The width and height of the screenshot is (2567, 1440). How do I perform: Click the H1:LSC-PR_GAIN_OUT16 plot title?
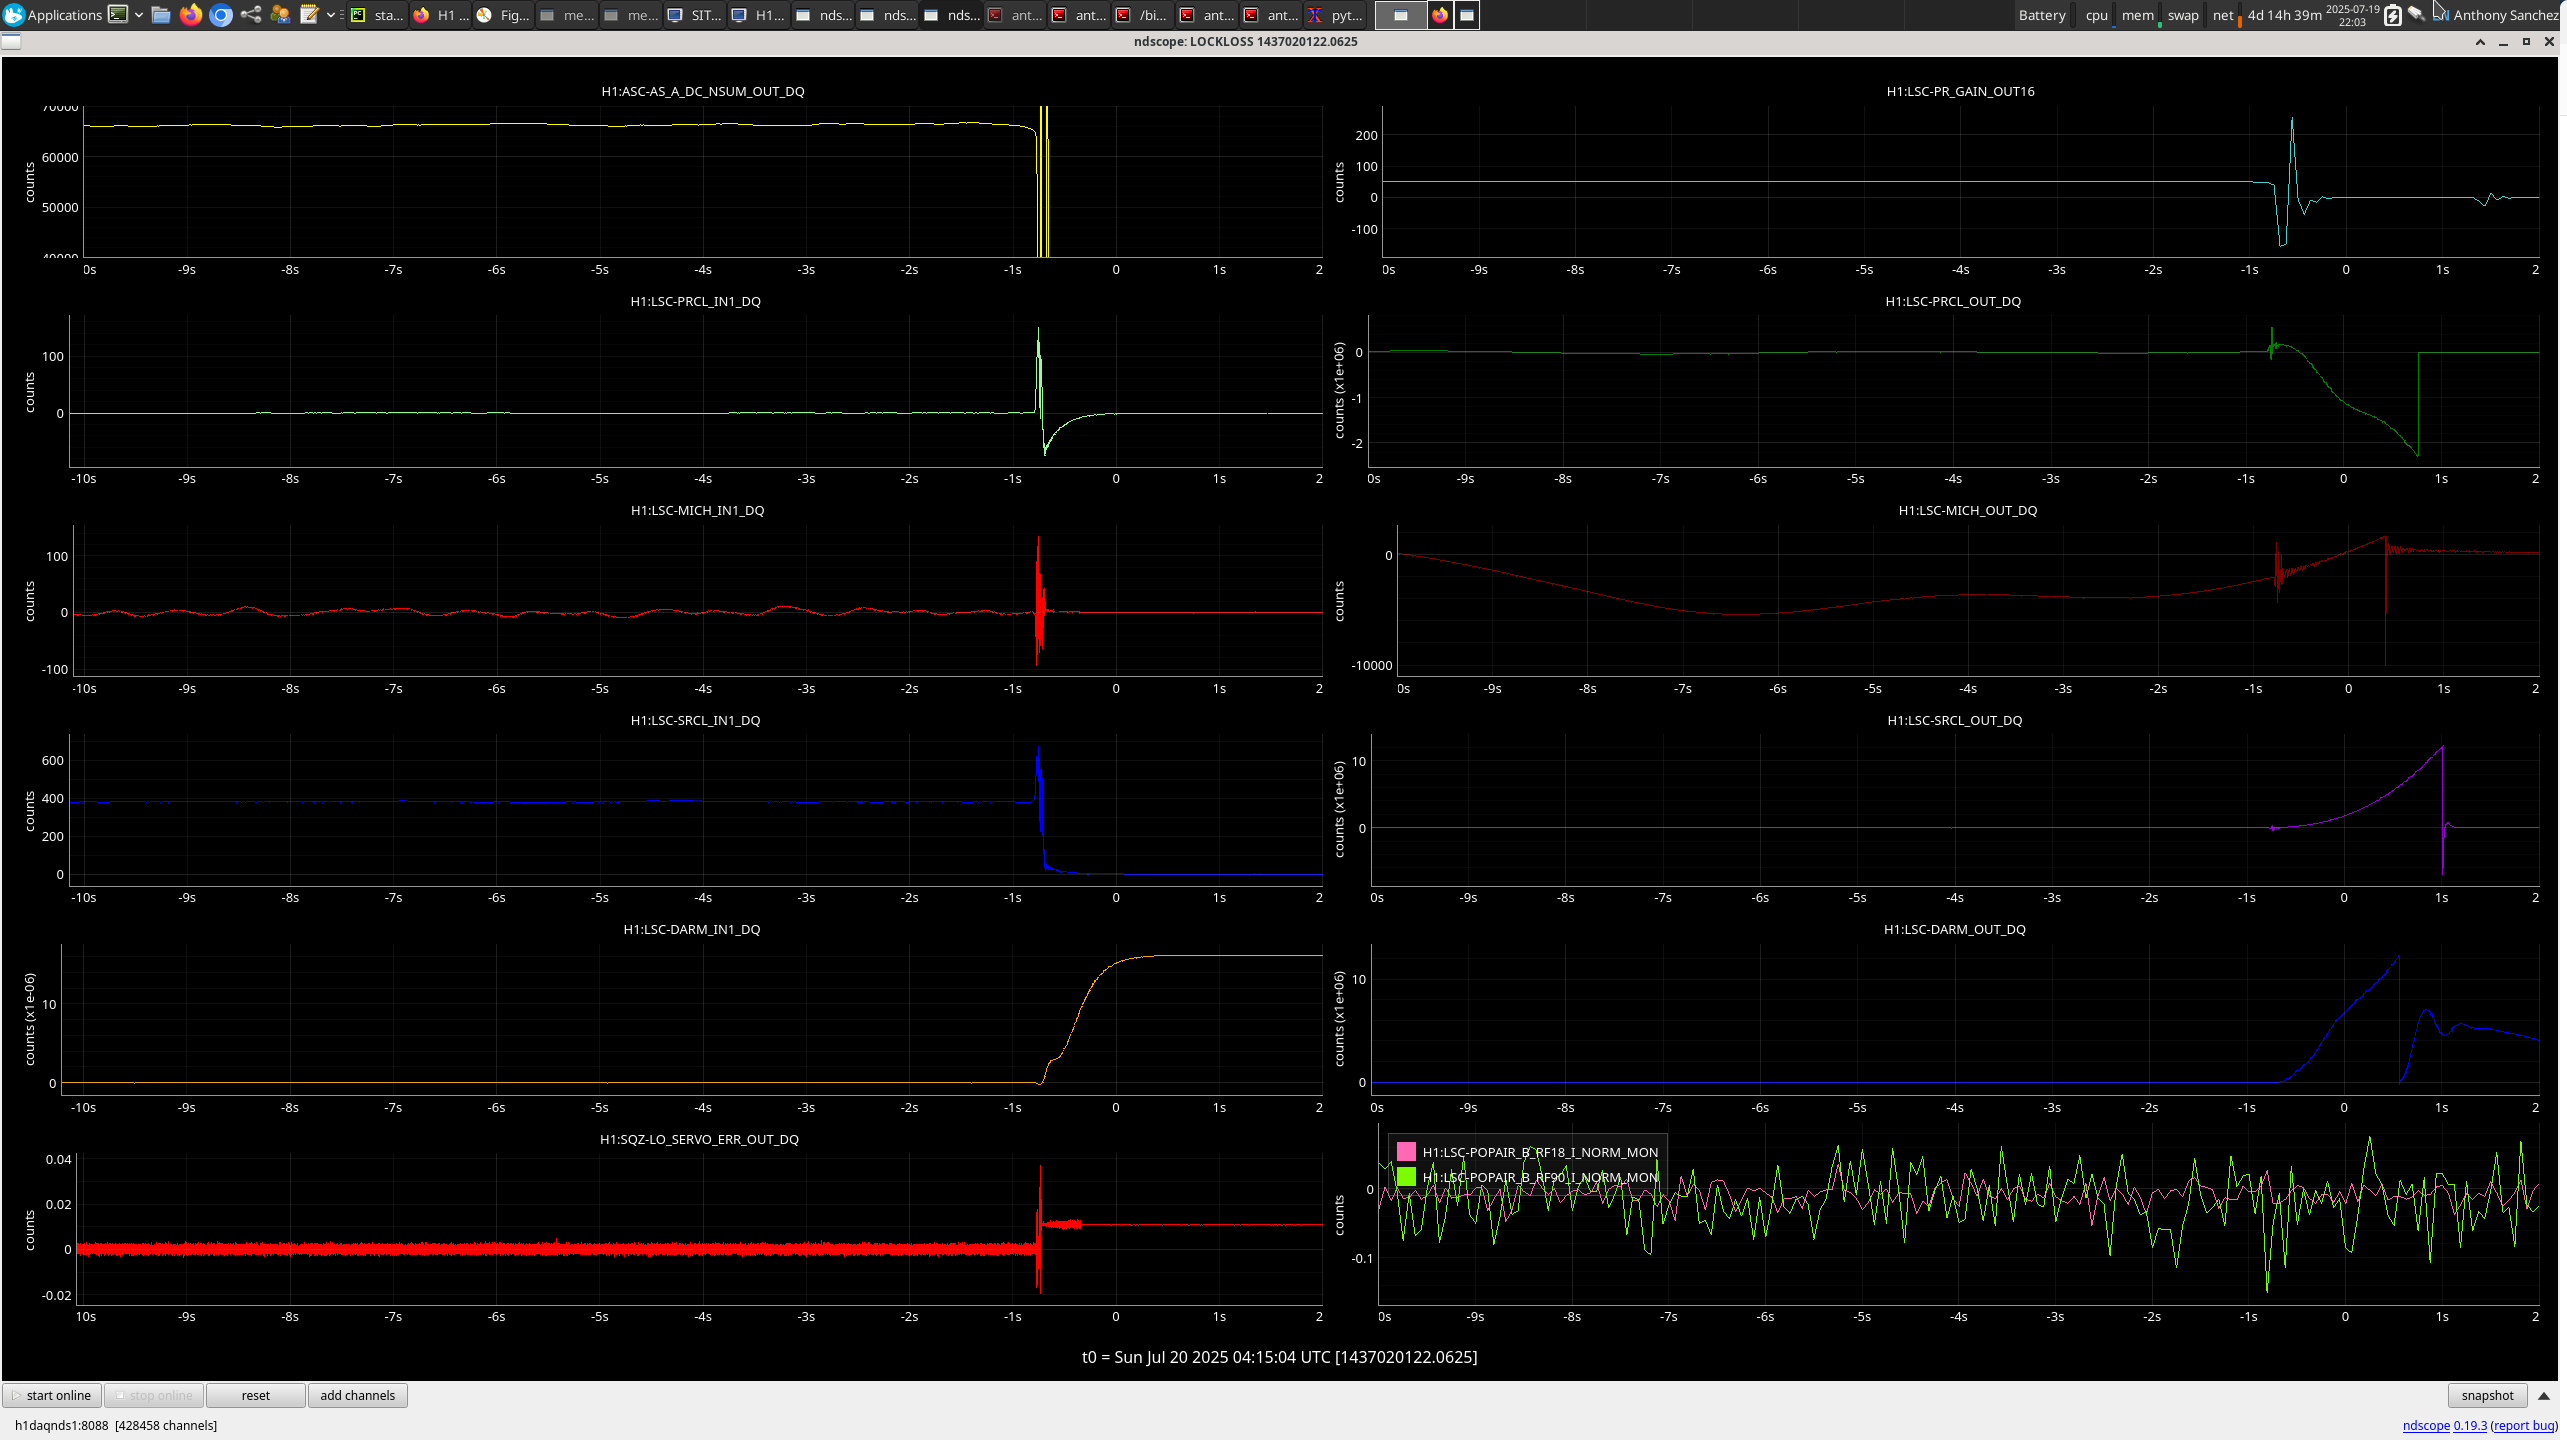point(1960,91)
